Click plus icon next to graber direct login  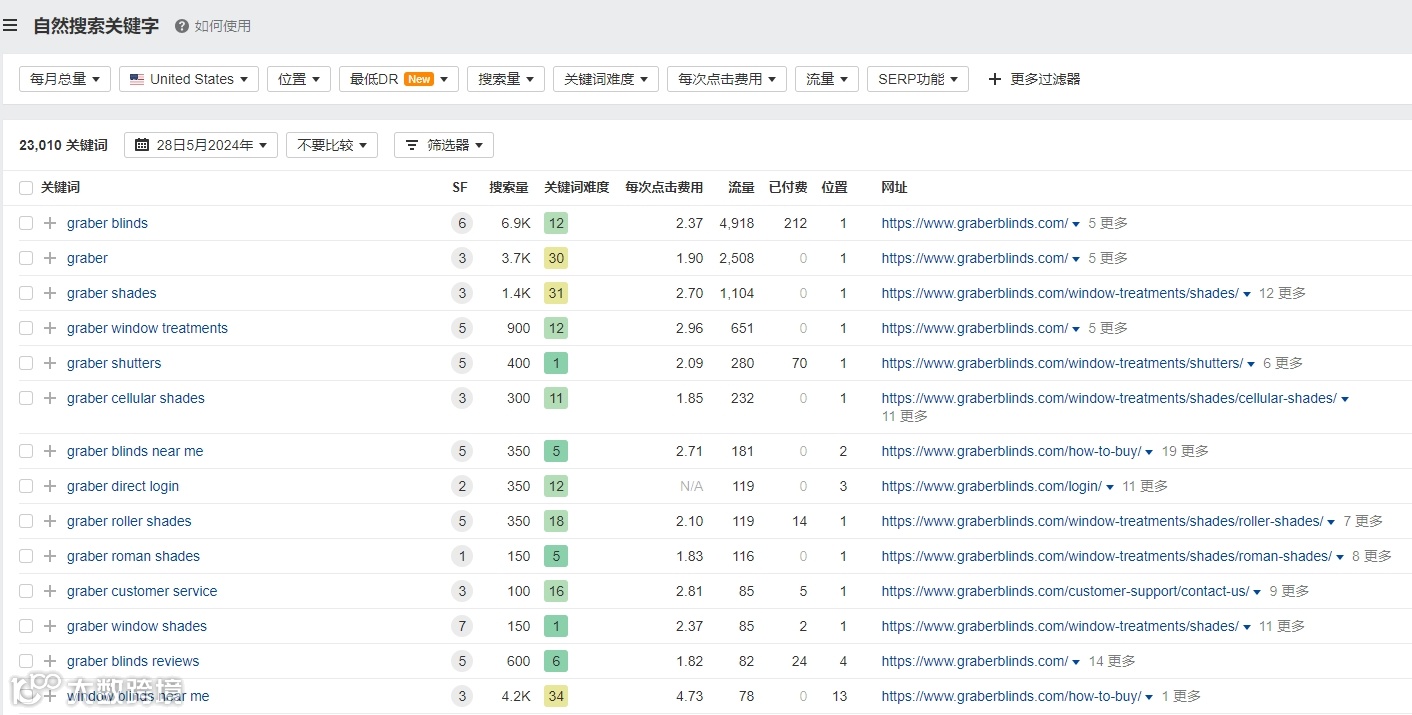50,486
